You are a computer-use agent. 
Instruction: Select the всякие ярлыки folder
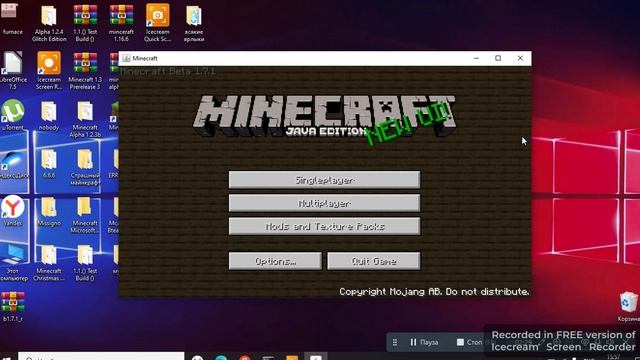pos(194,24)
